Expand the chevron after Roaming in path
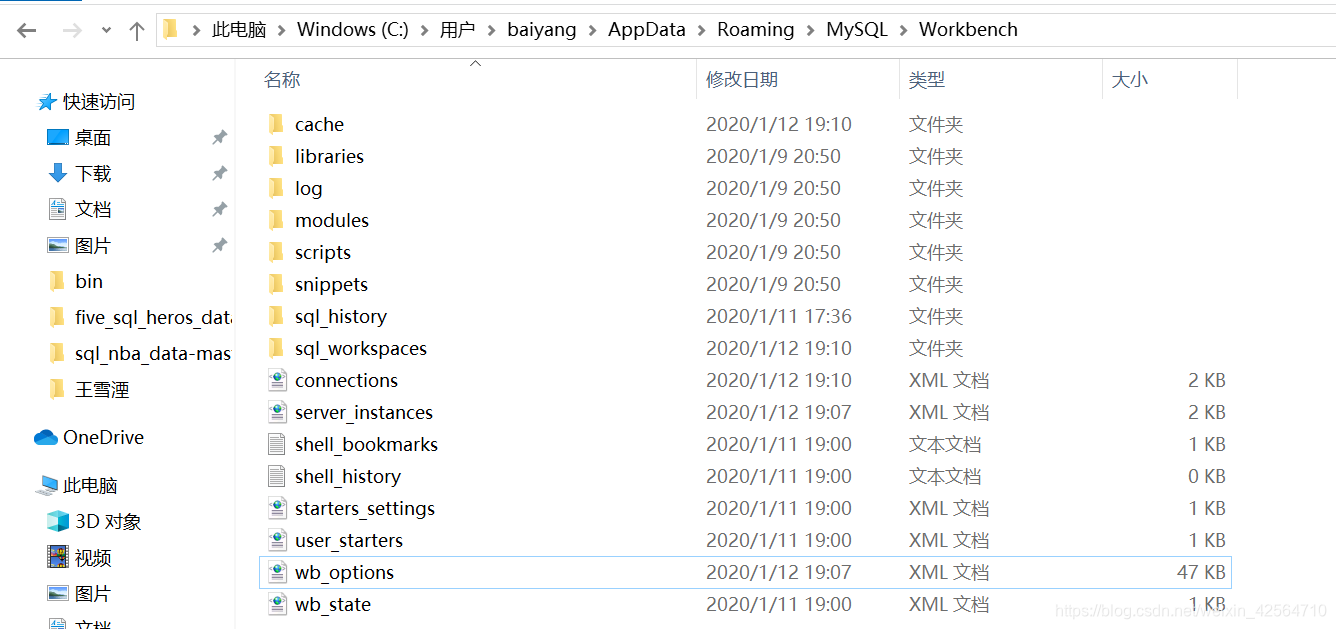This screenshot has width=1336, height=629. coord(810,30)
